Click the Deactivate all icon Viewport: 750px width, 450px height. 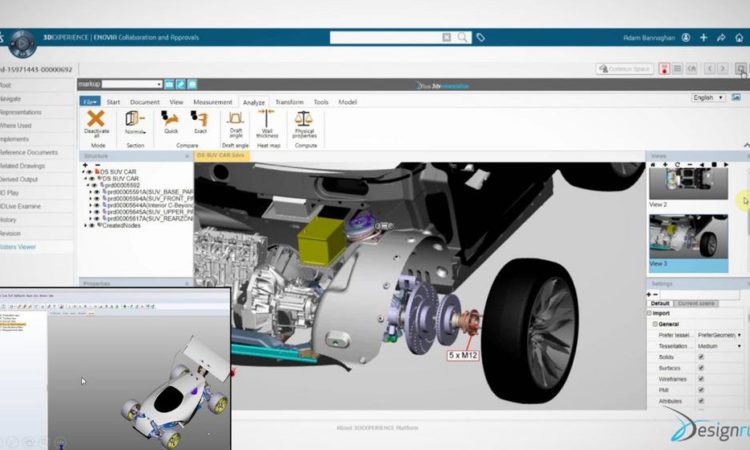coord(96,119)
